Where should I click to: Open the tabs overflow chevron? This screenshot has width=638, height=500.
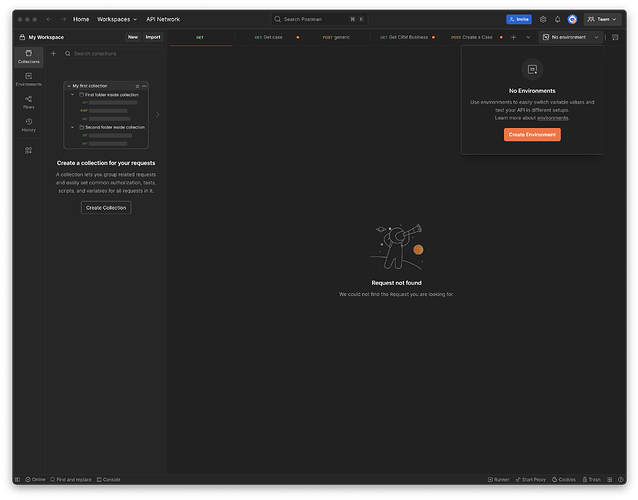[528, 37]
